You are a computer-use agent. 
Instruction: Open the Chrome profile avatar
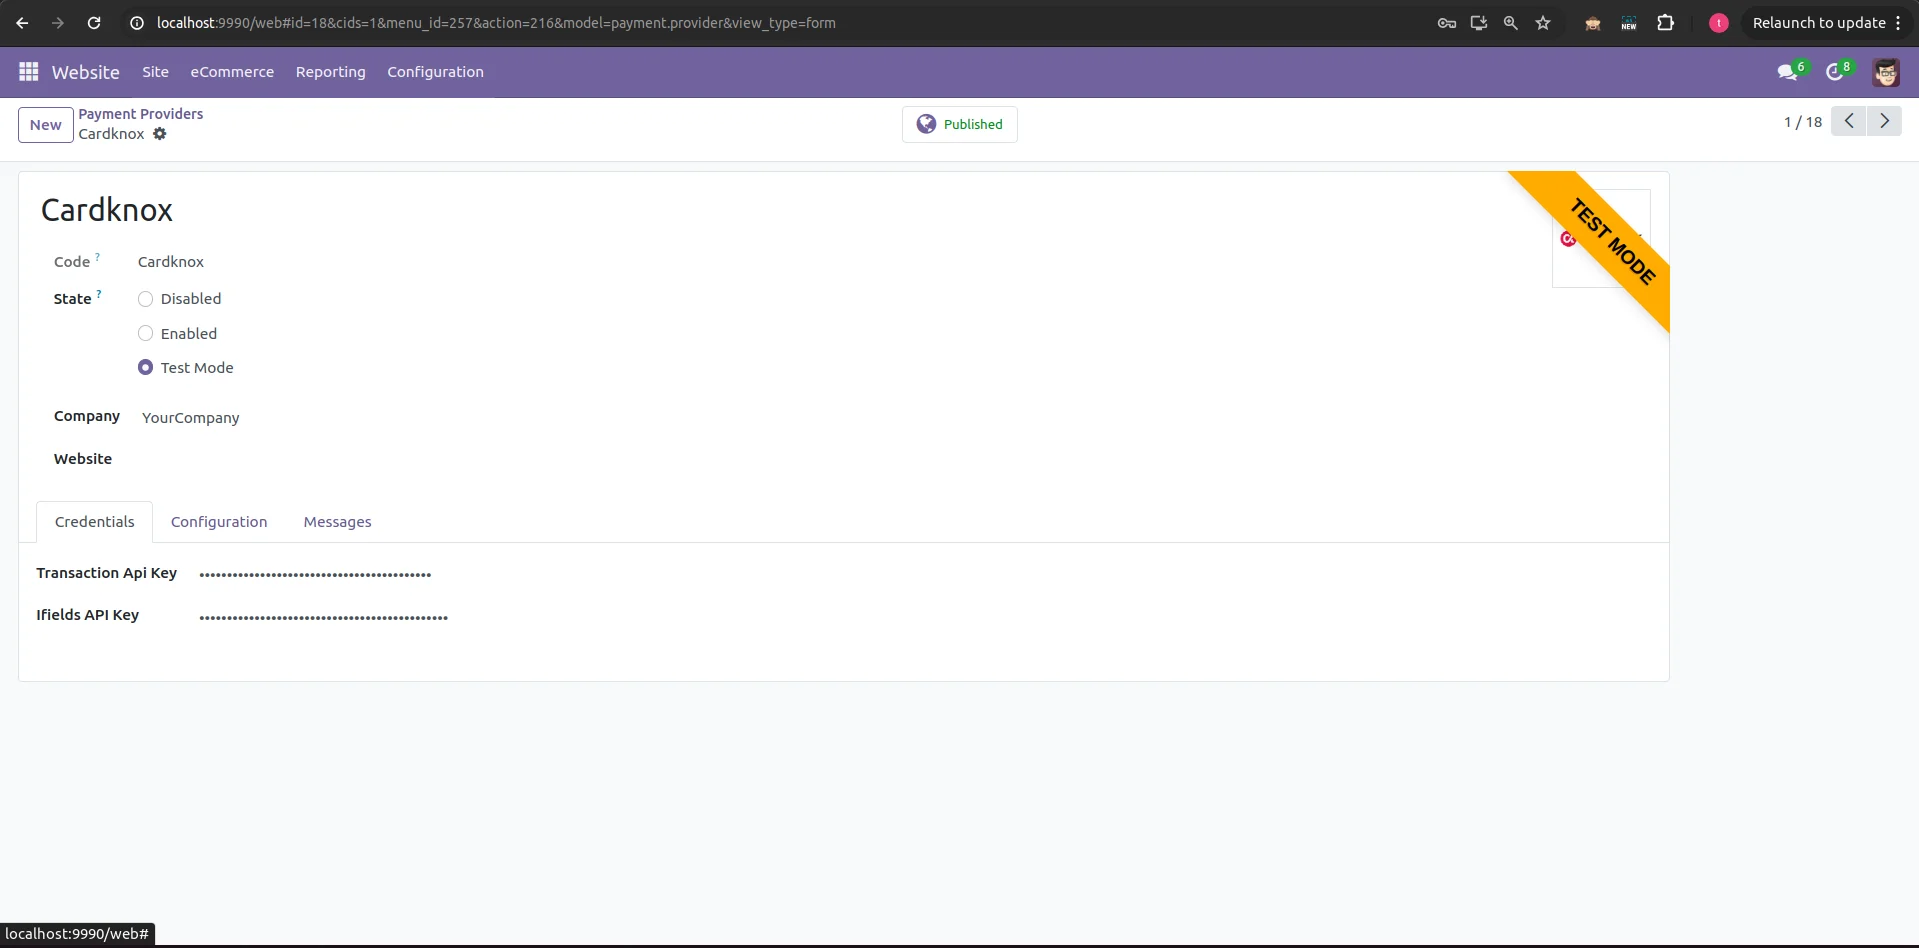[x=1719, y=23]
